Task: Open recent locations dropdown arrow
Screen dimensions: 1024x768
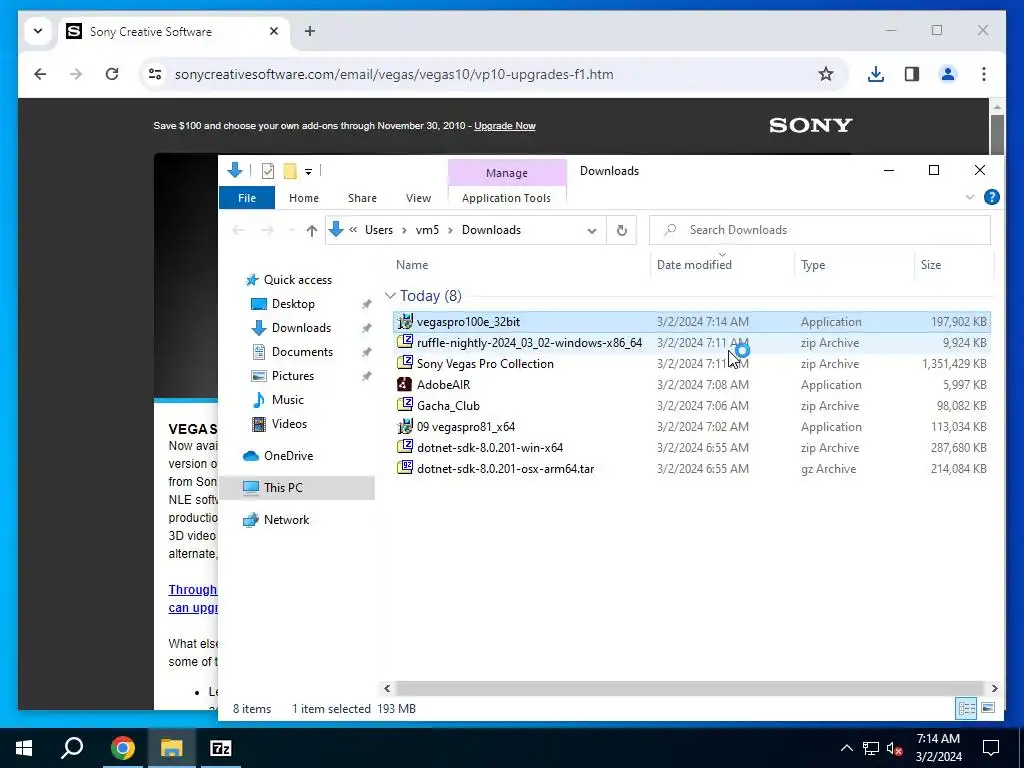Action: point(291,230)
